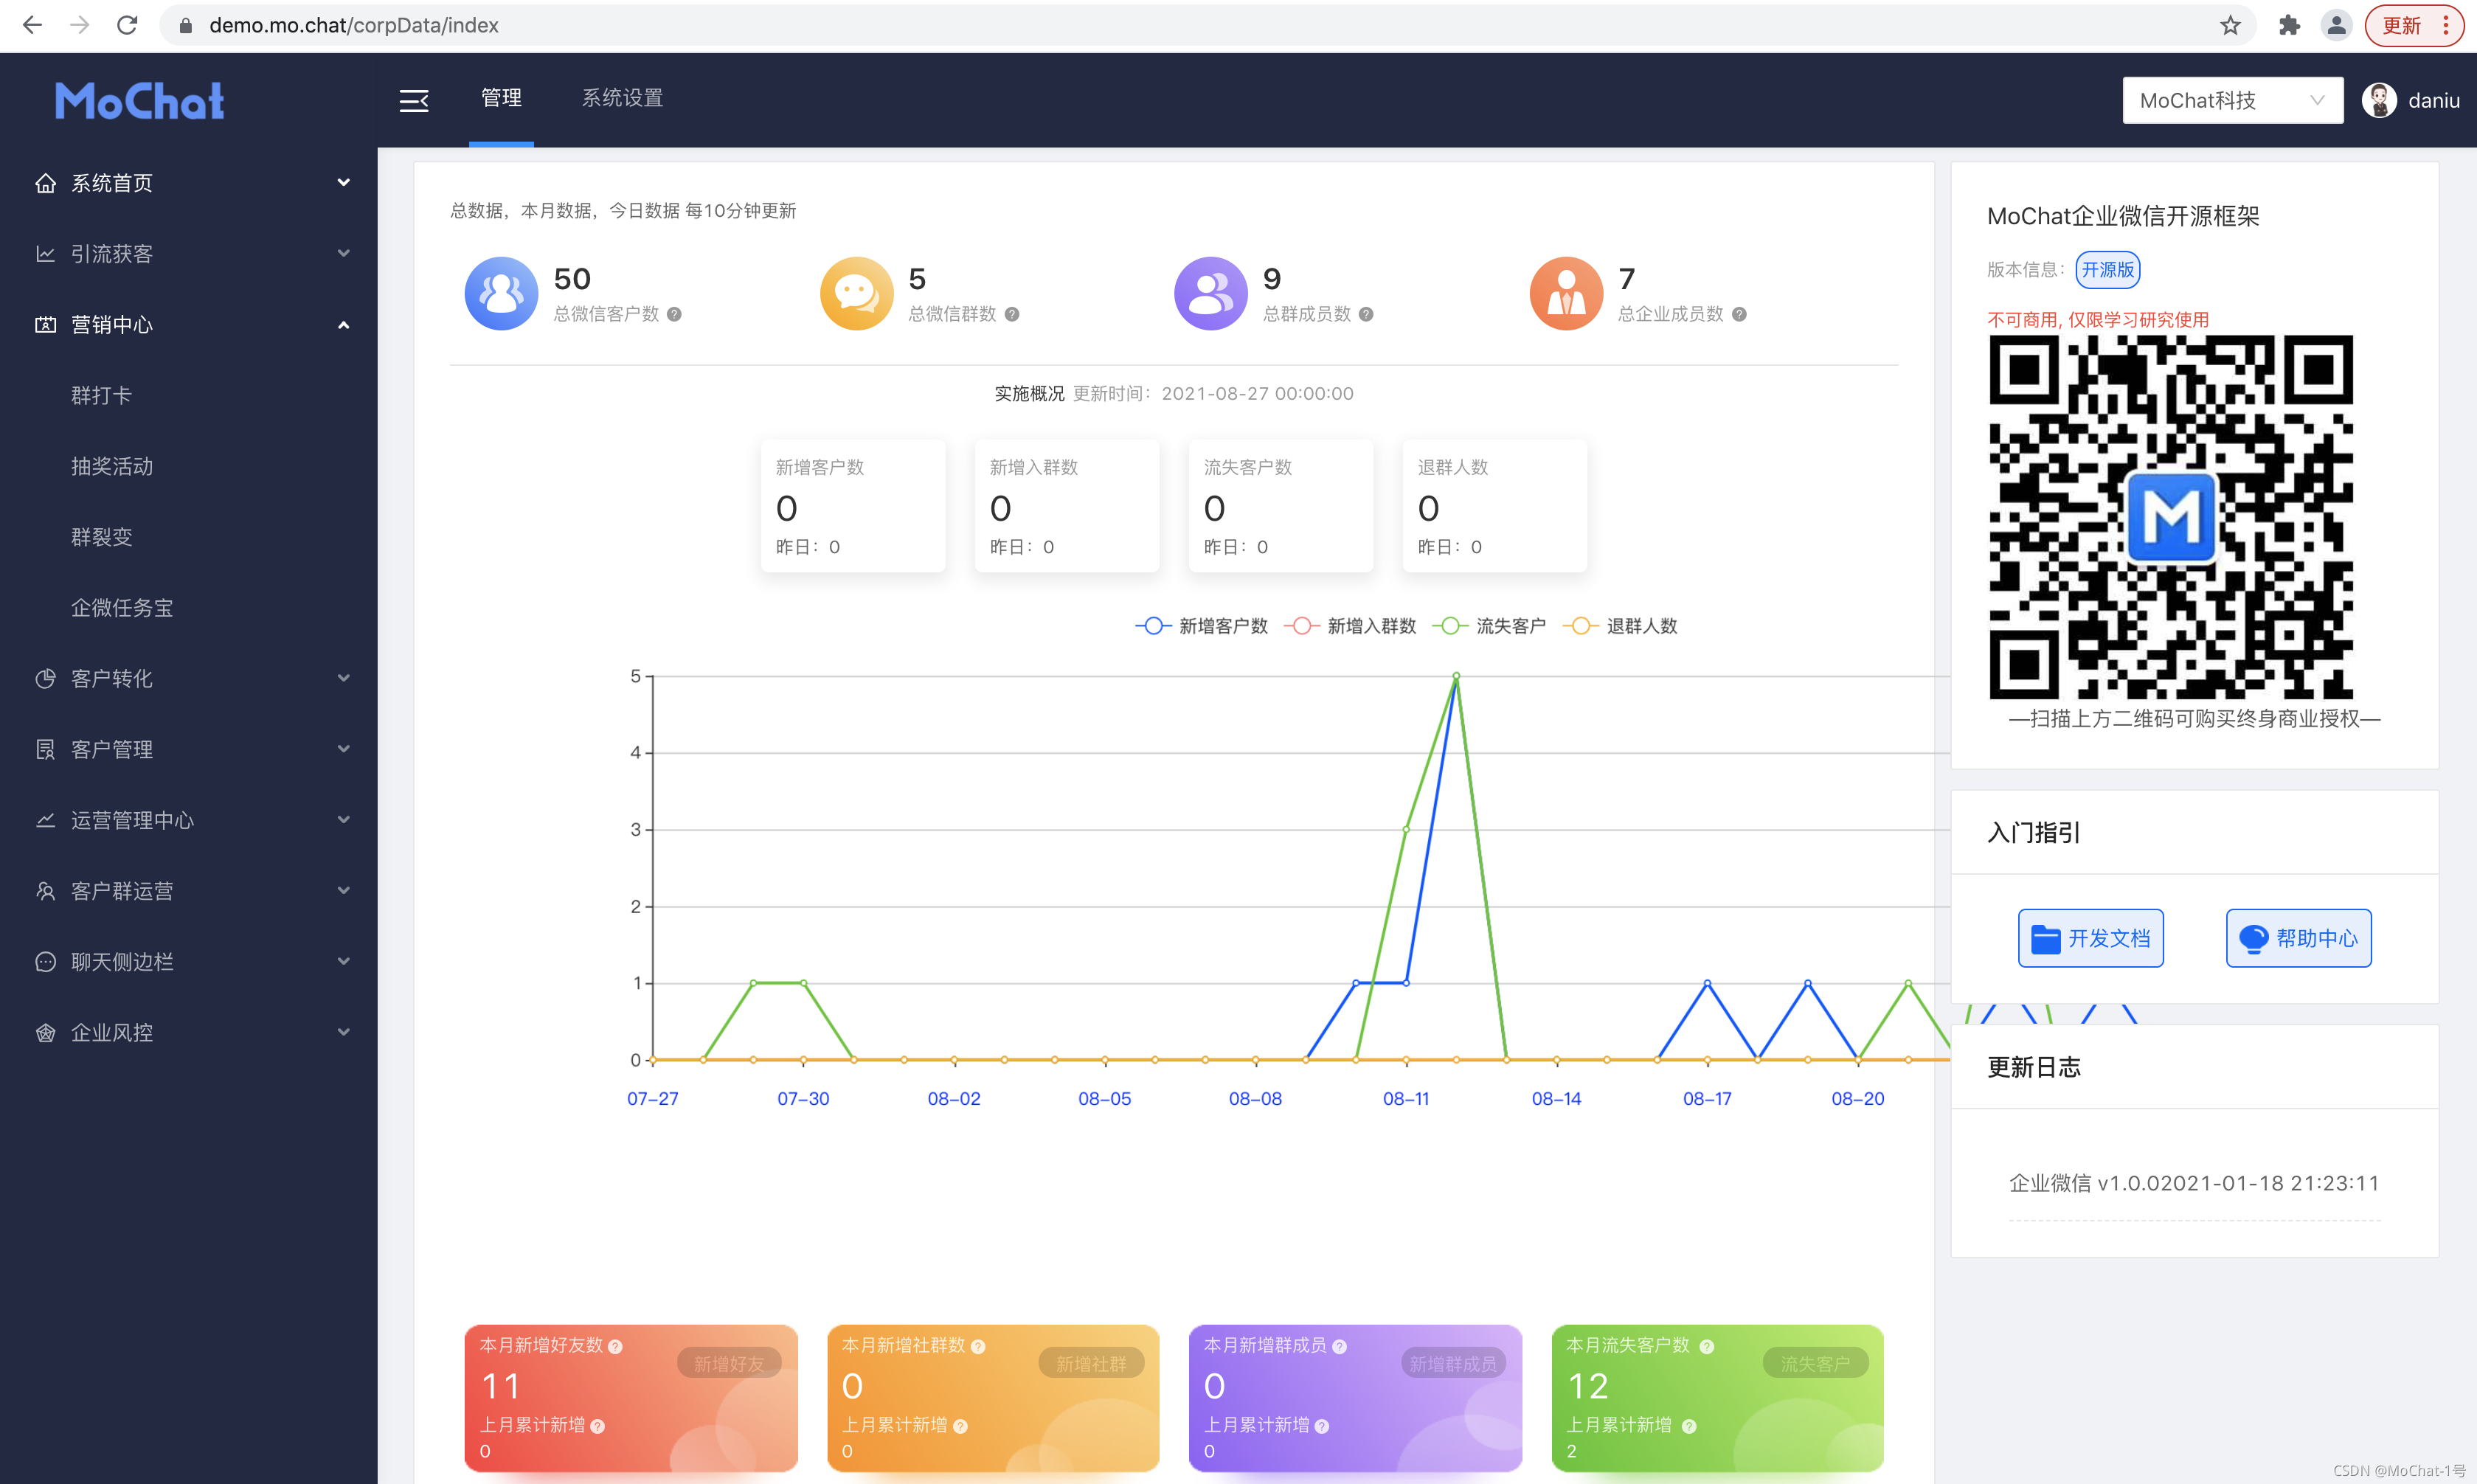
Task: Click the line chart icon beside 运营管理中心
Action: click(x=45, y=820)
